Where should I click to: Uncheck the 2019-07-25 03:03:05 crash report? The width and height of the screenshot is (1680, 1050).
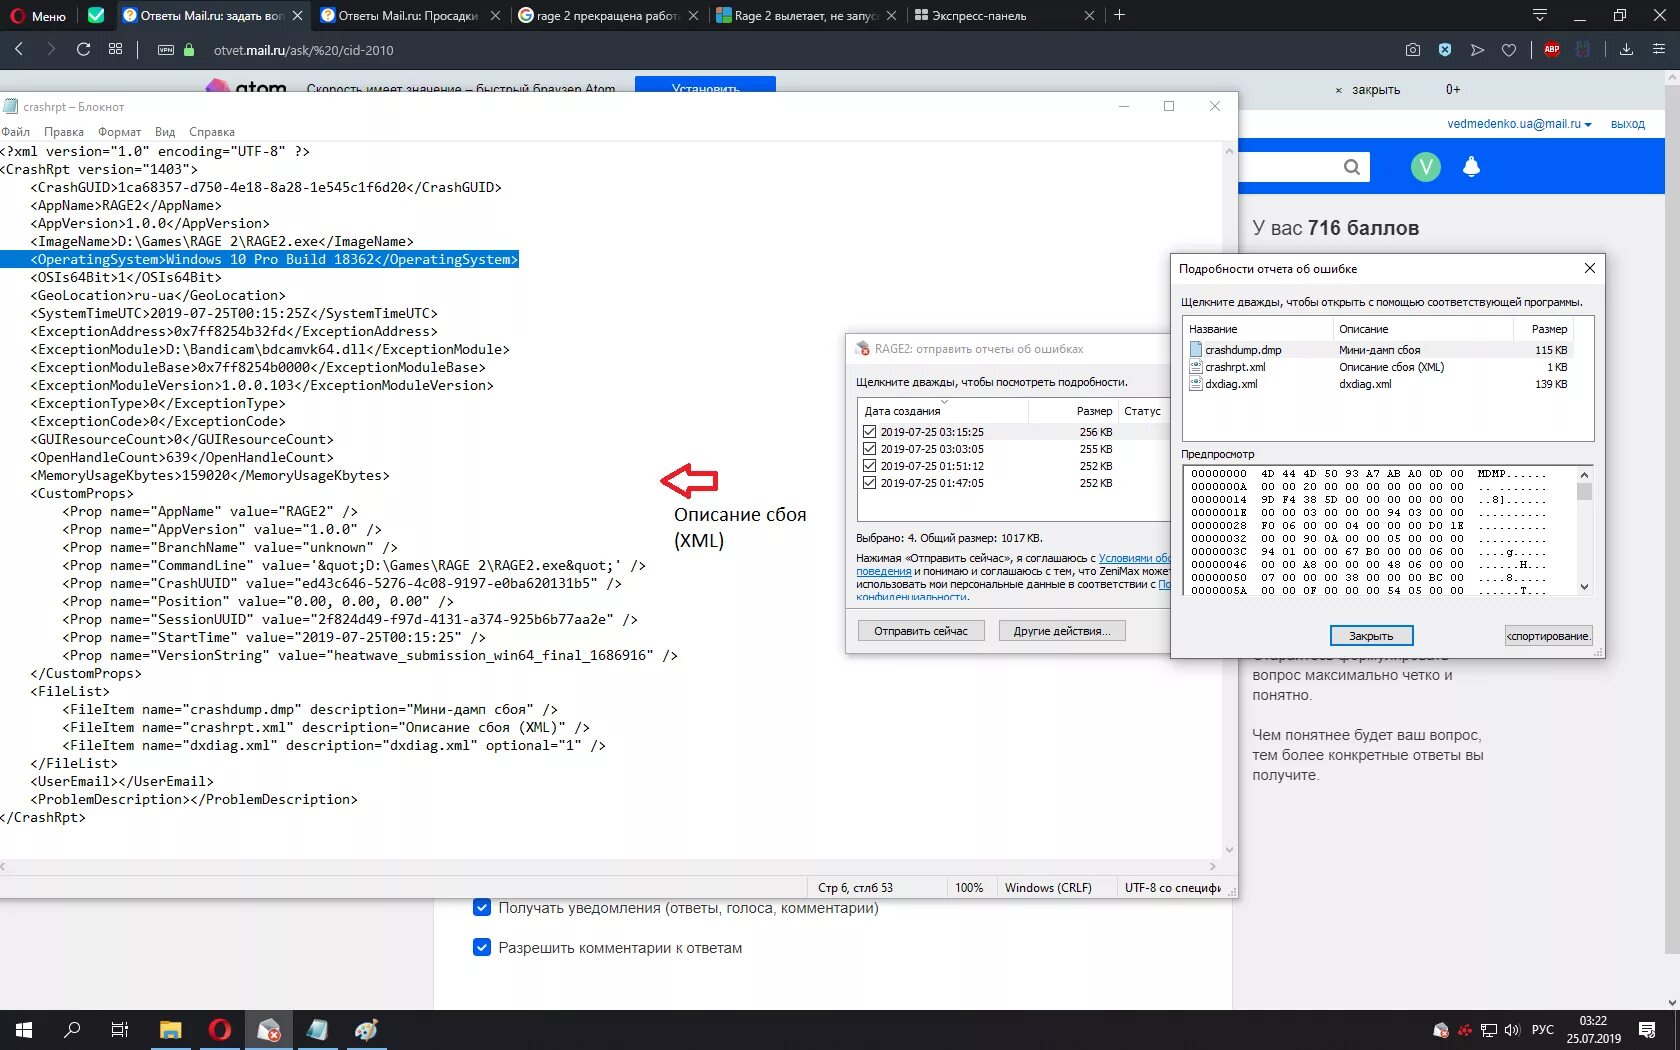click(869, 449)
